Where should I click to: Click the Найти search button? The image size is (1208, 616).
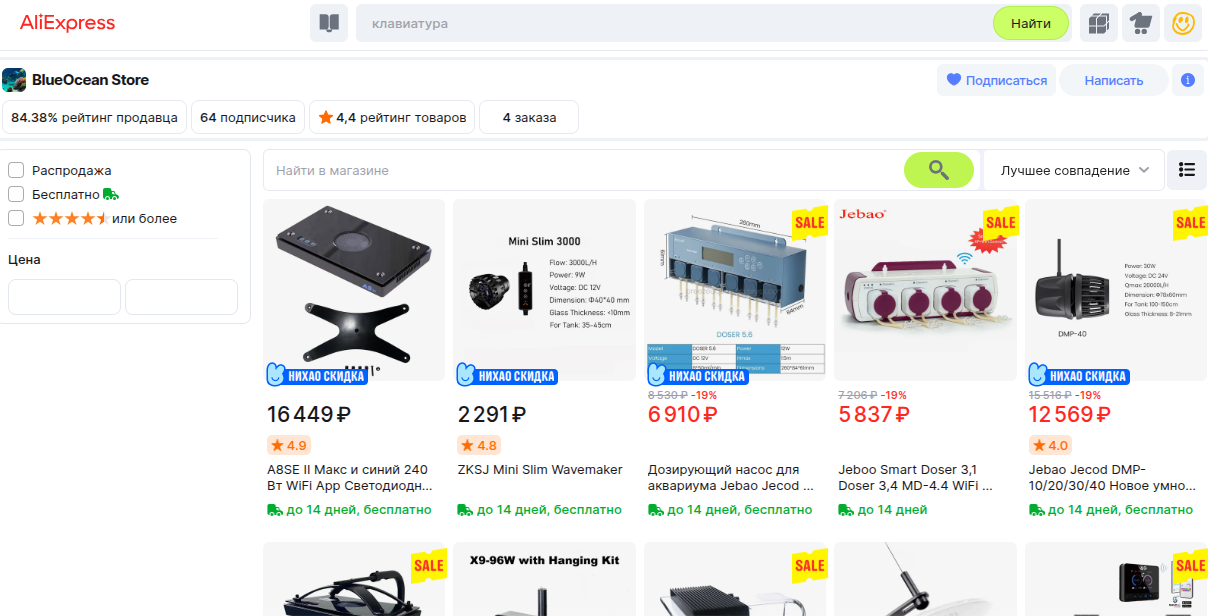click(1031, 23)
